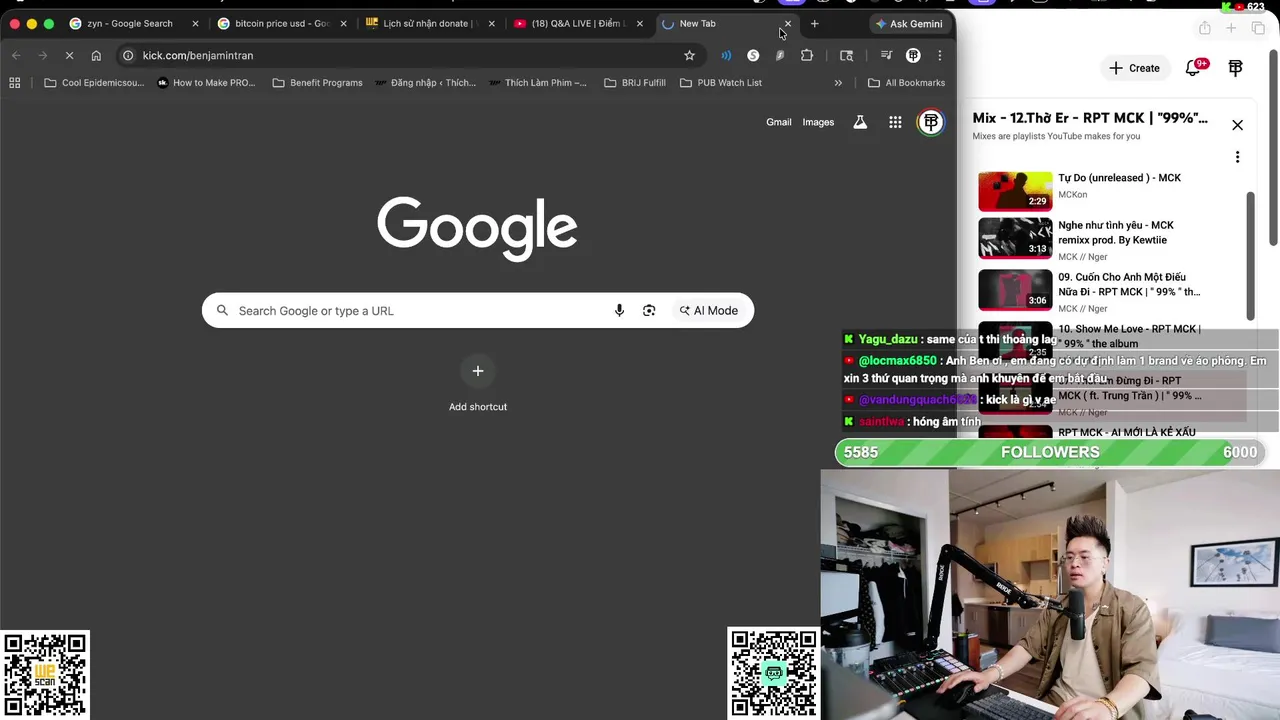Close the Mix playlist panel
This screenshot has width=1280, height=720.
1237,125
